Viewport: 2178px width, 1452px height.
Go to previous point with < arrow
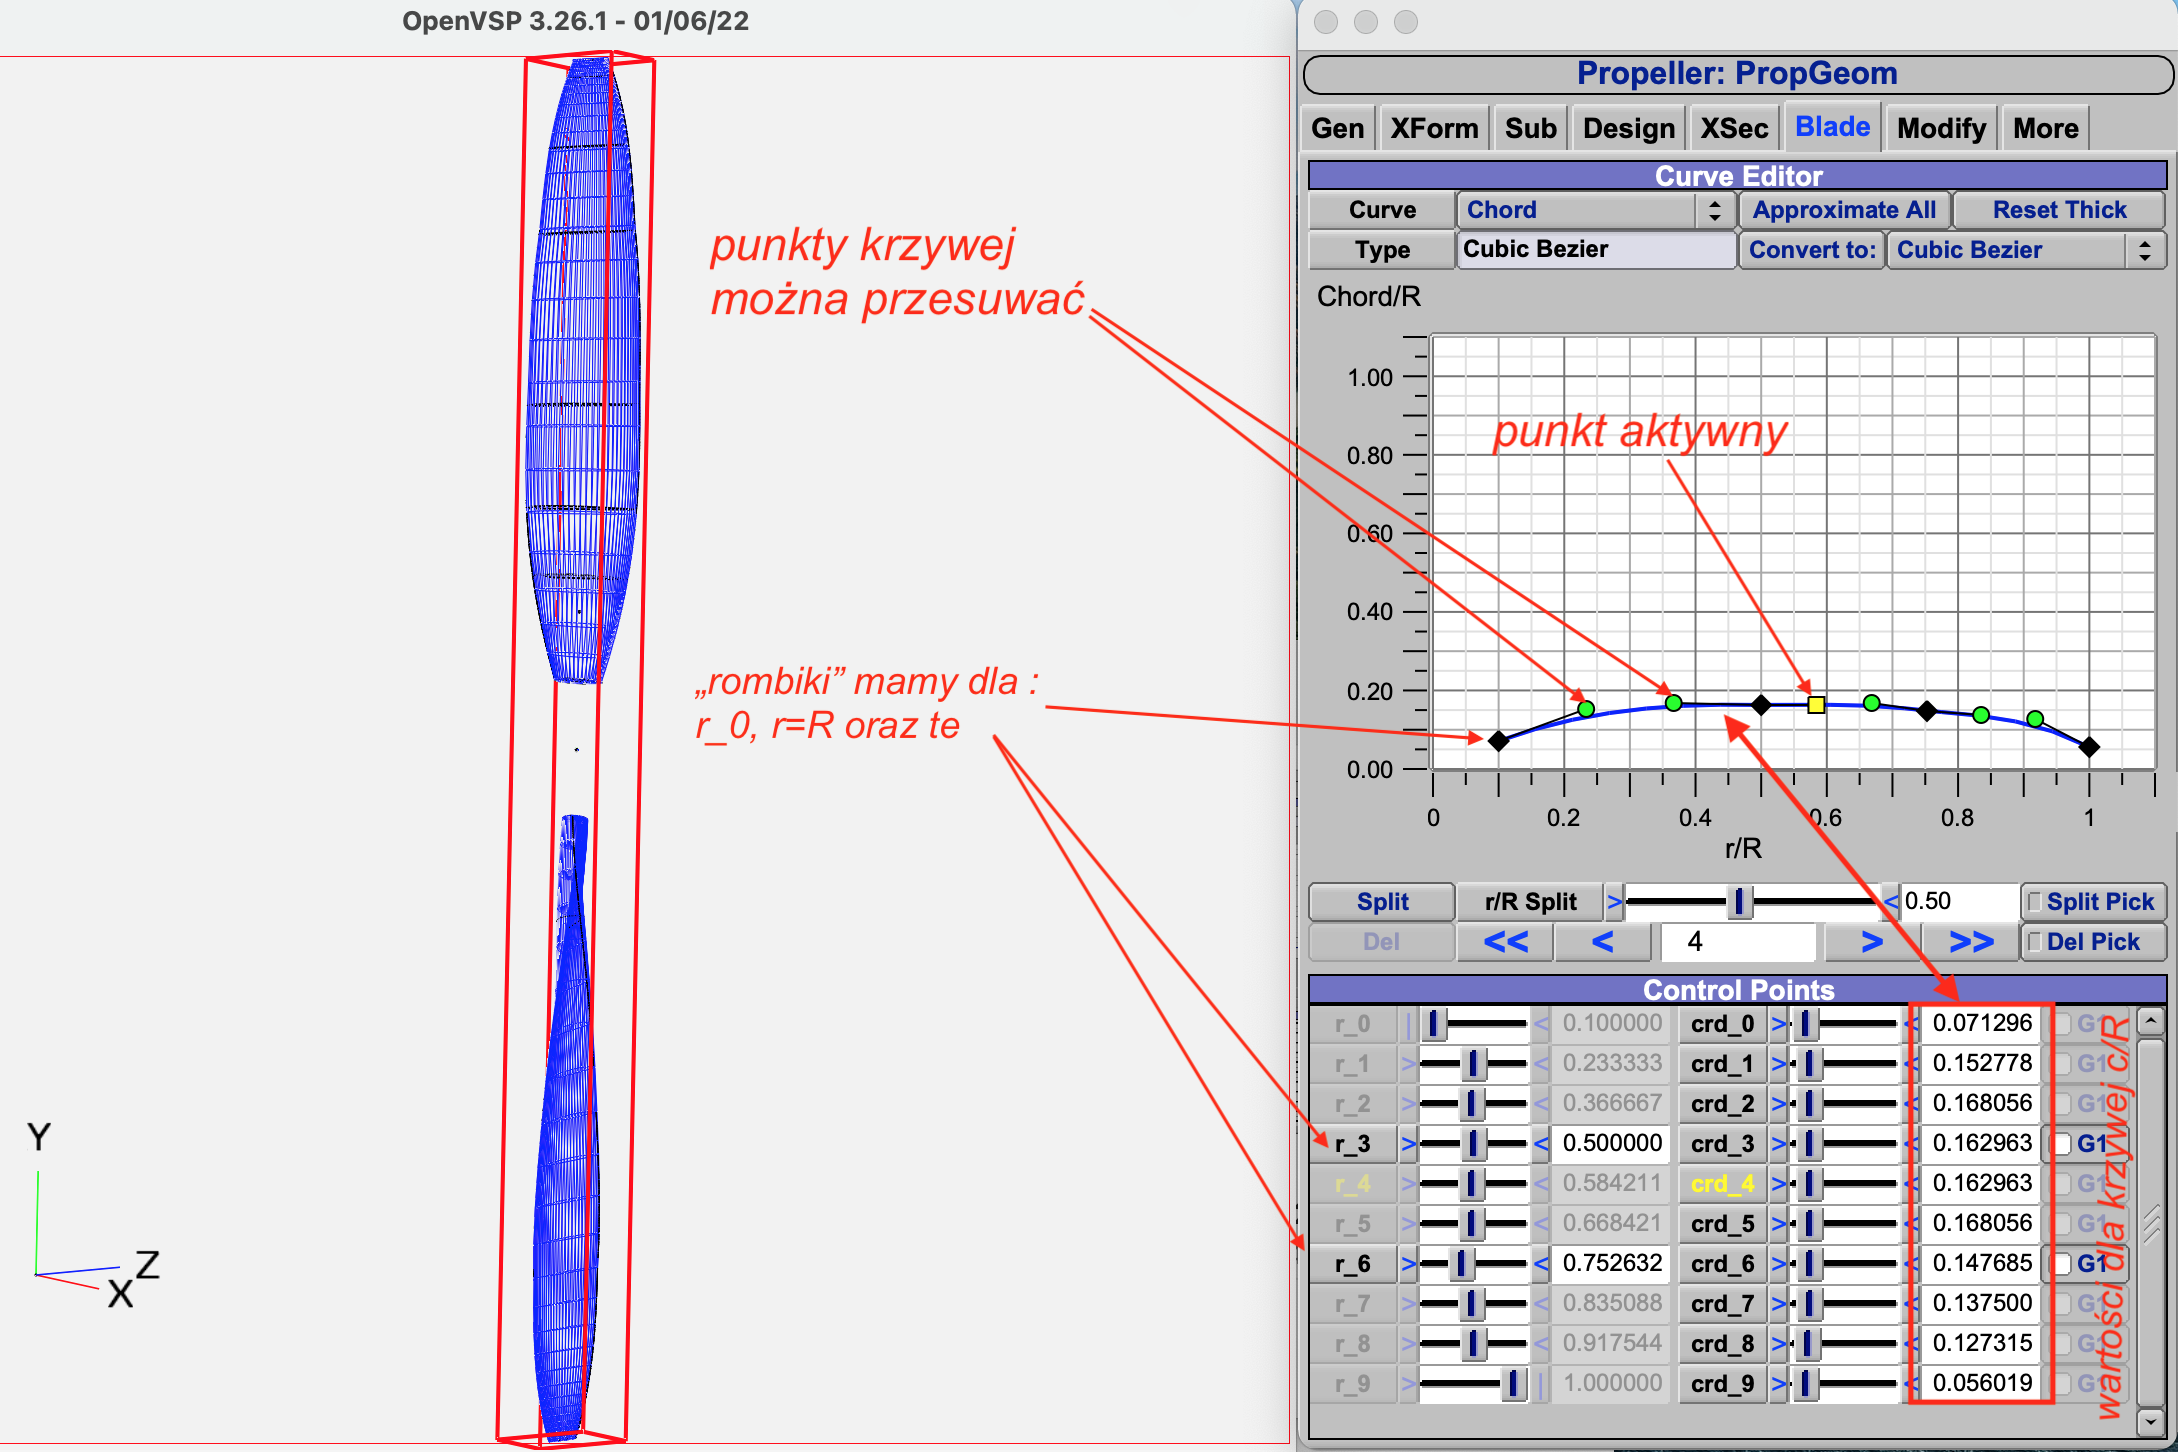pyautogui.click(x=1602, y=942)
